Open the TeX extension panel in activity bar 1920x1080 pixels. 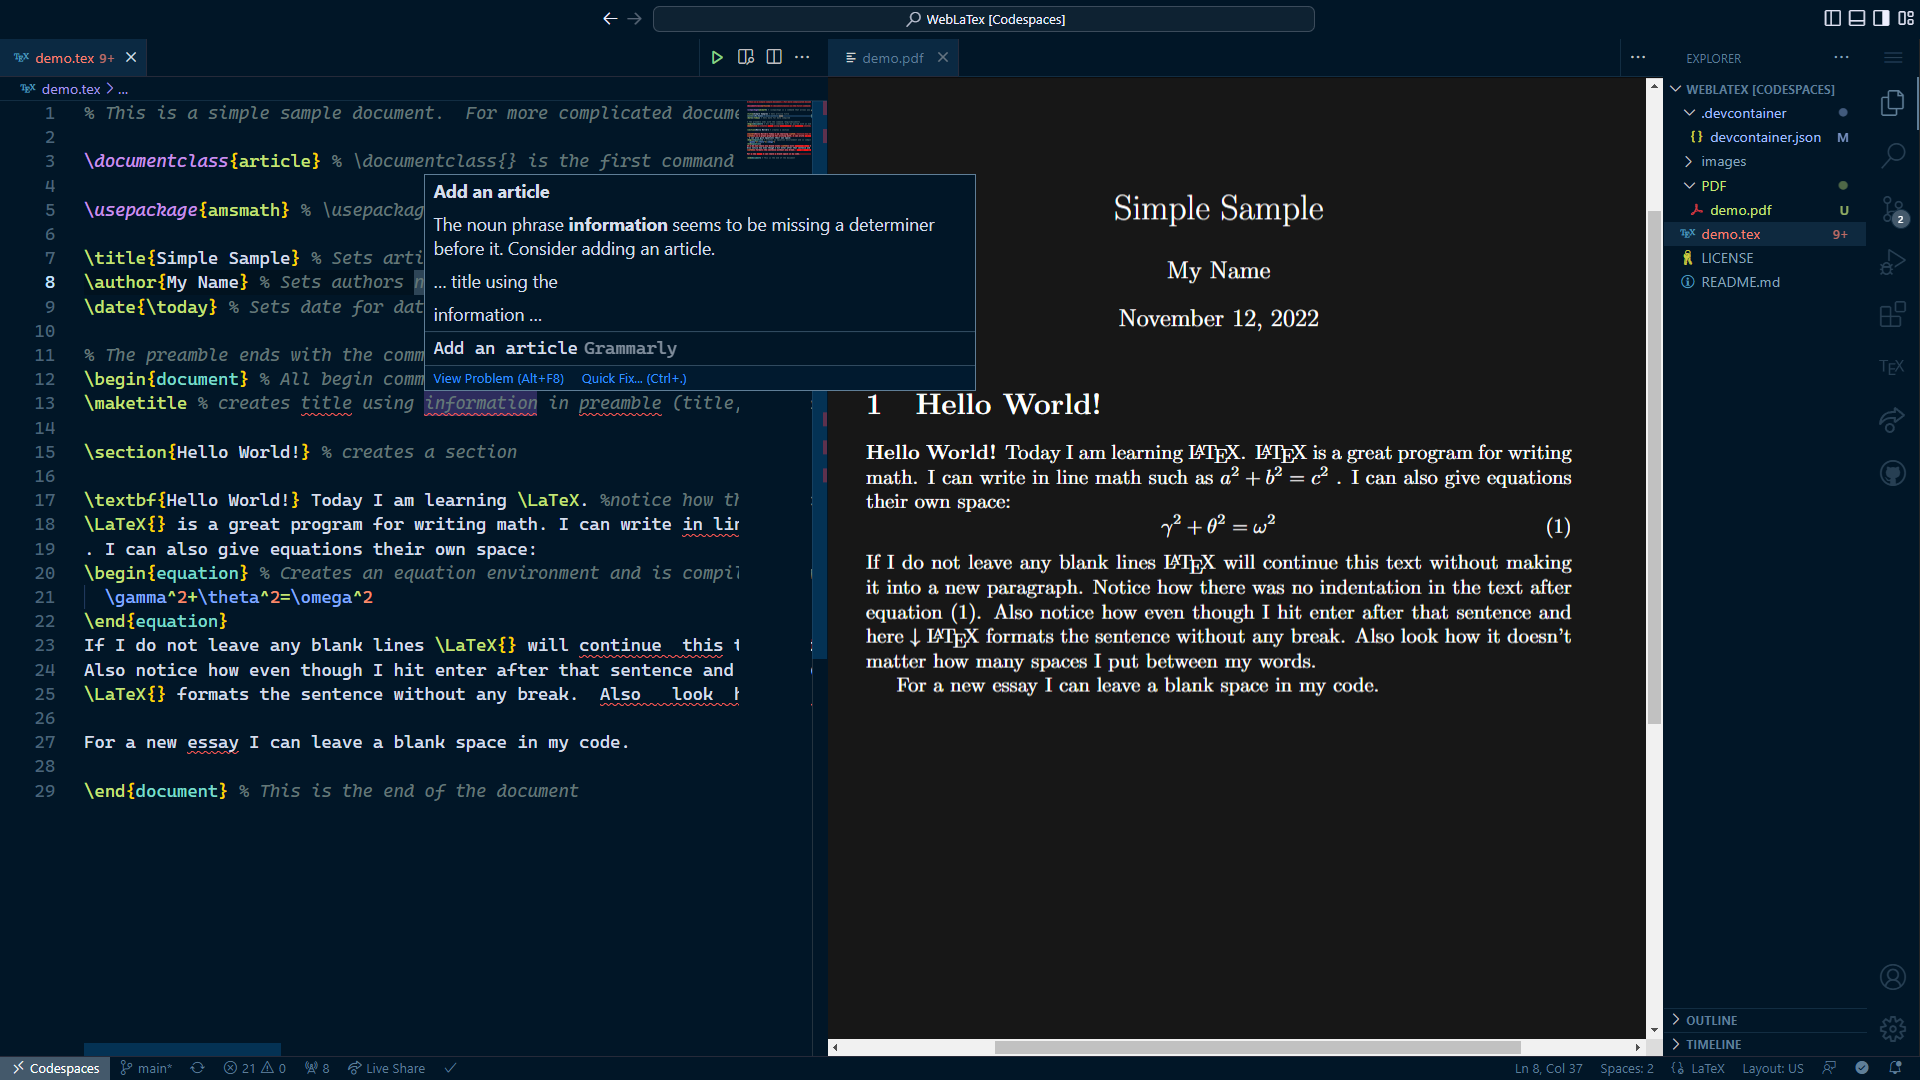(x=1891, y=367)
